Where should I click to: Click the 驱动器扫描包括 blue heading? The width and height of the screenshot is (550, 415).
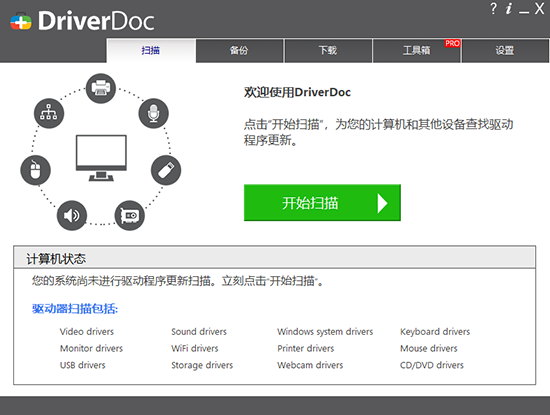[x=75, y=309]
